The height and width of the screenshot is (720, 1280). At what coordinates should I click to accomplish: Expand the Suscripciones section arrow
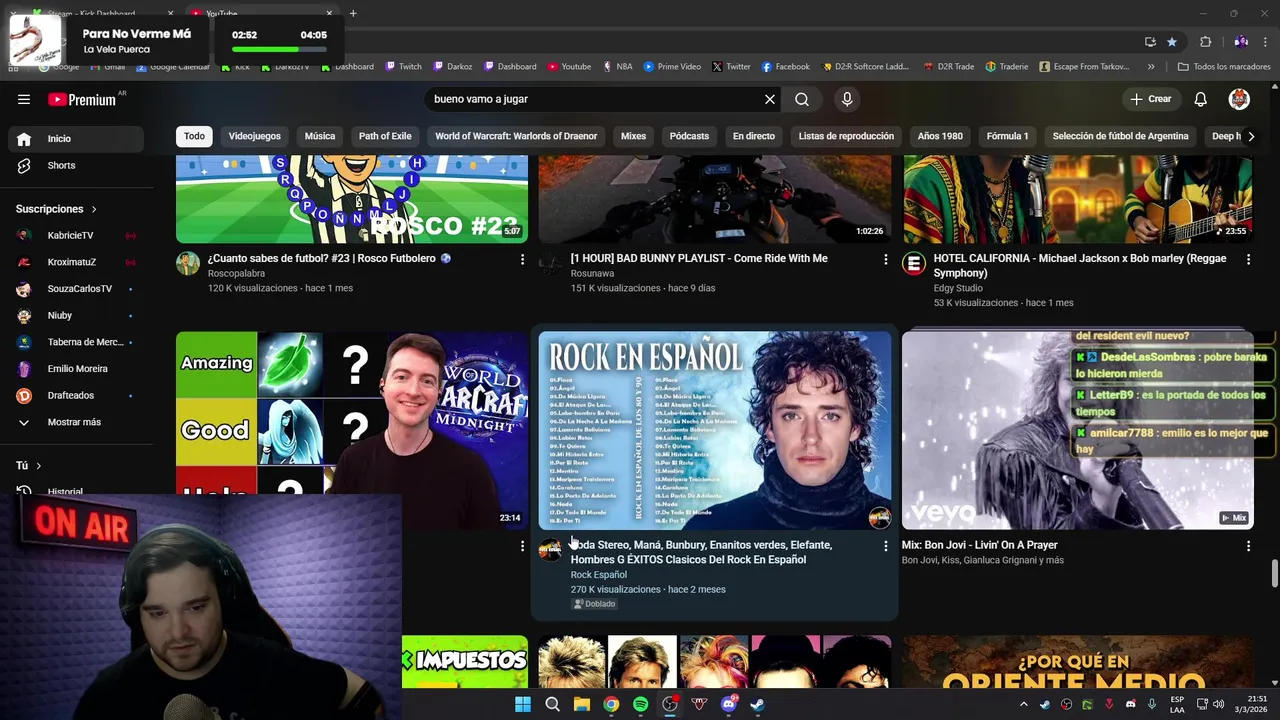click(94, 209)
